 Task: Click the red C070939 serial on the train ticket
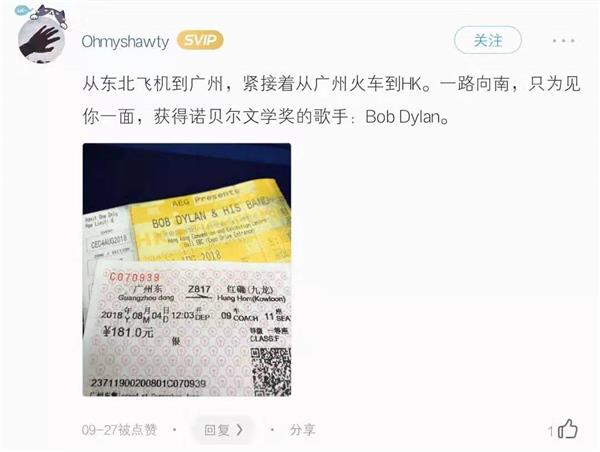click(135, 277)
